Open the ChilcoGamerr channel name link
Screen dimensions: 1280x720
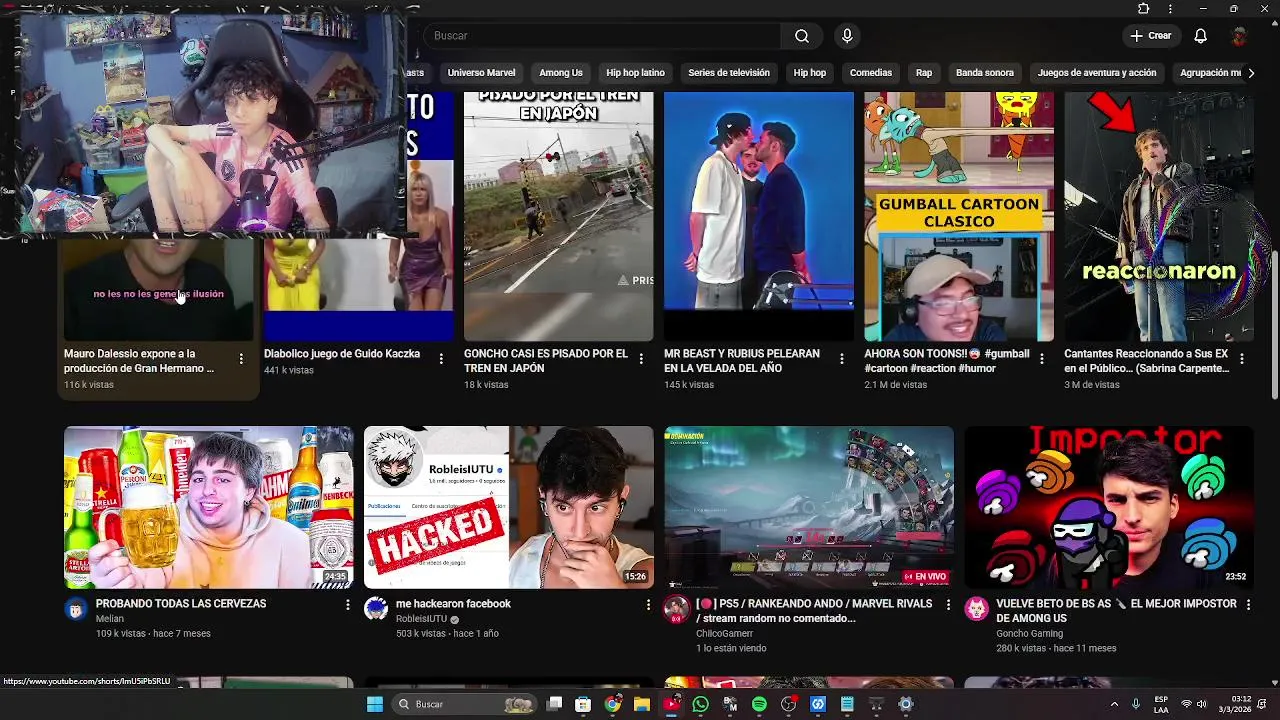725,634
